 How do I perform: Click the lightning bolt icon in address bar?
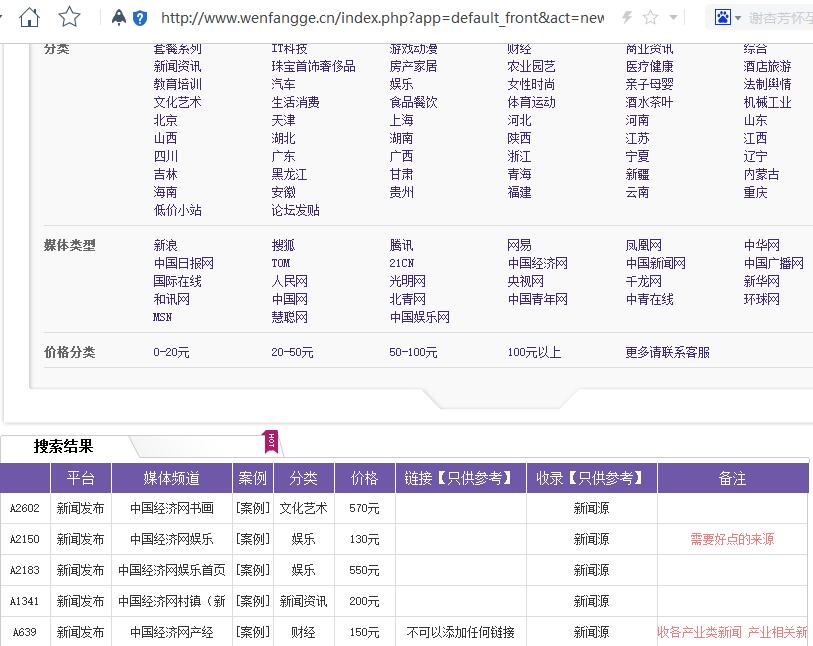(x=627, y=18)
